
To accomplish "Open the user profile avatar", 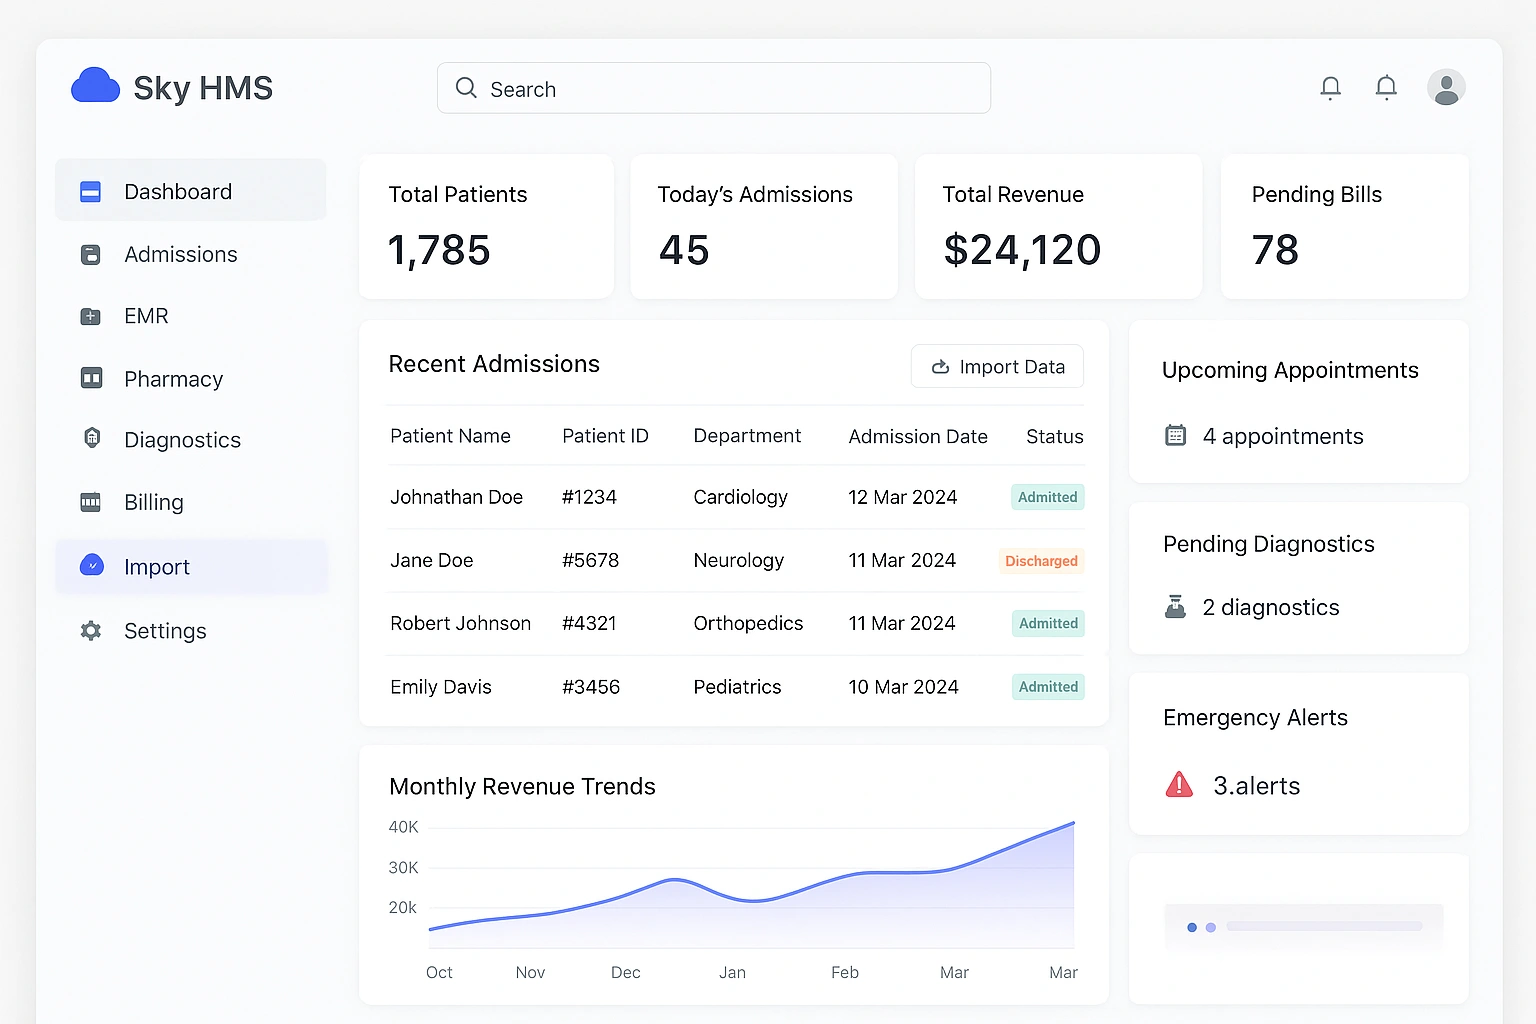I will coord(1445,88).
